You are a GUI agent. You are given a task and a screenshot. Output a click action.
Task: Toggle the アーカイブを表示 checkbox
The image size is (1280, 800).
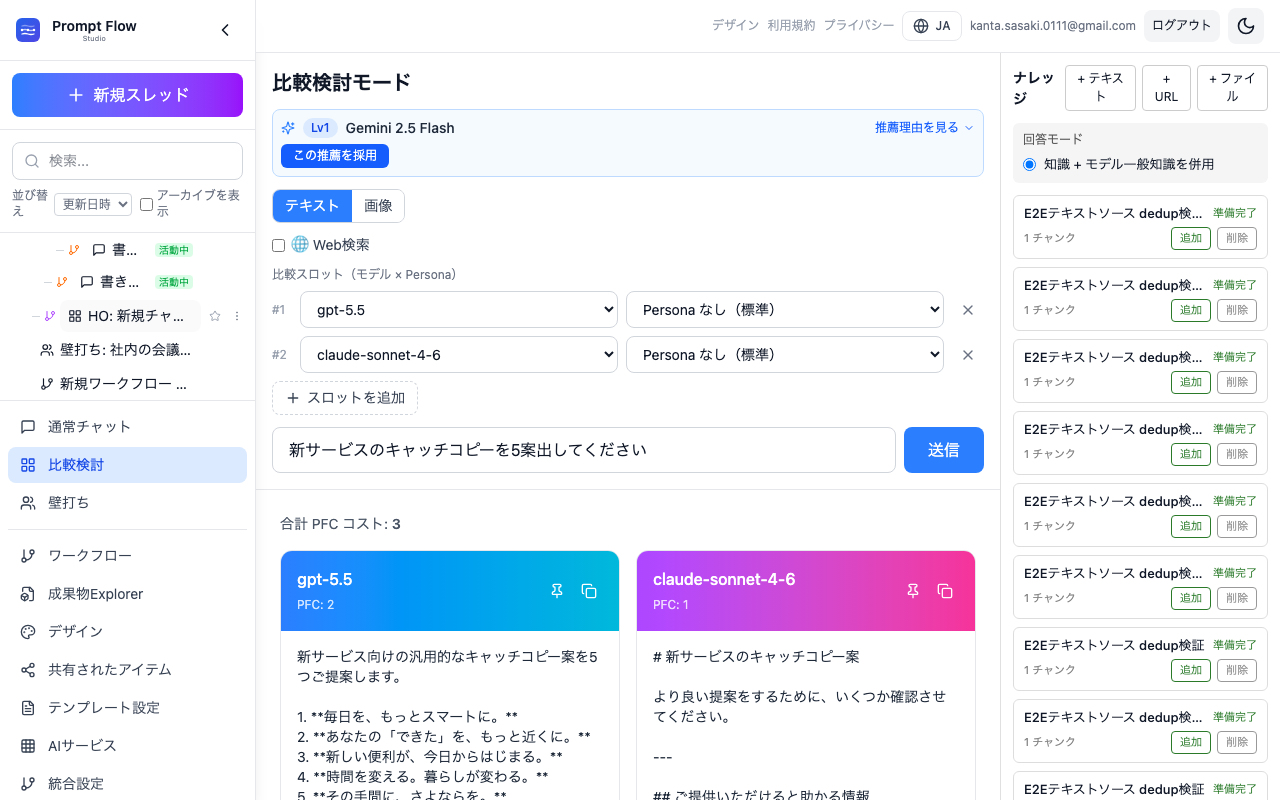(x=146, y=204)
